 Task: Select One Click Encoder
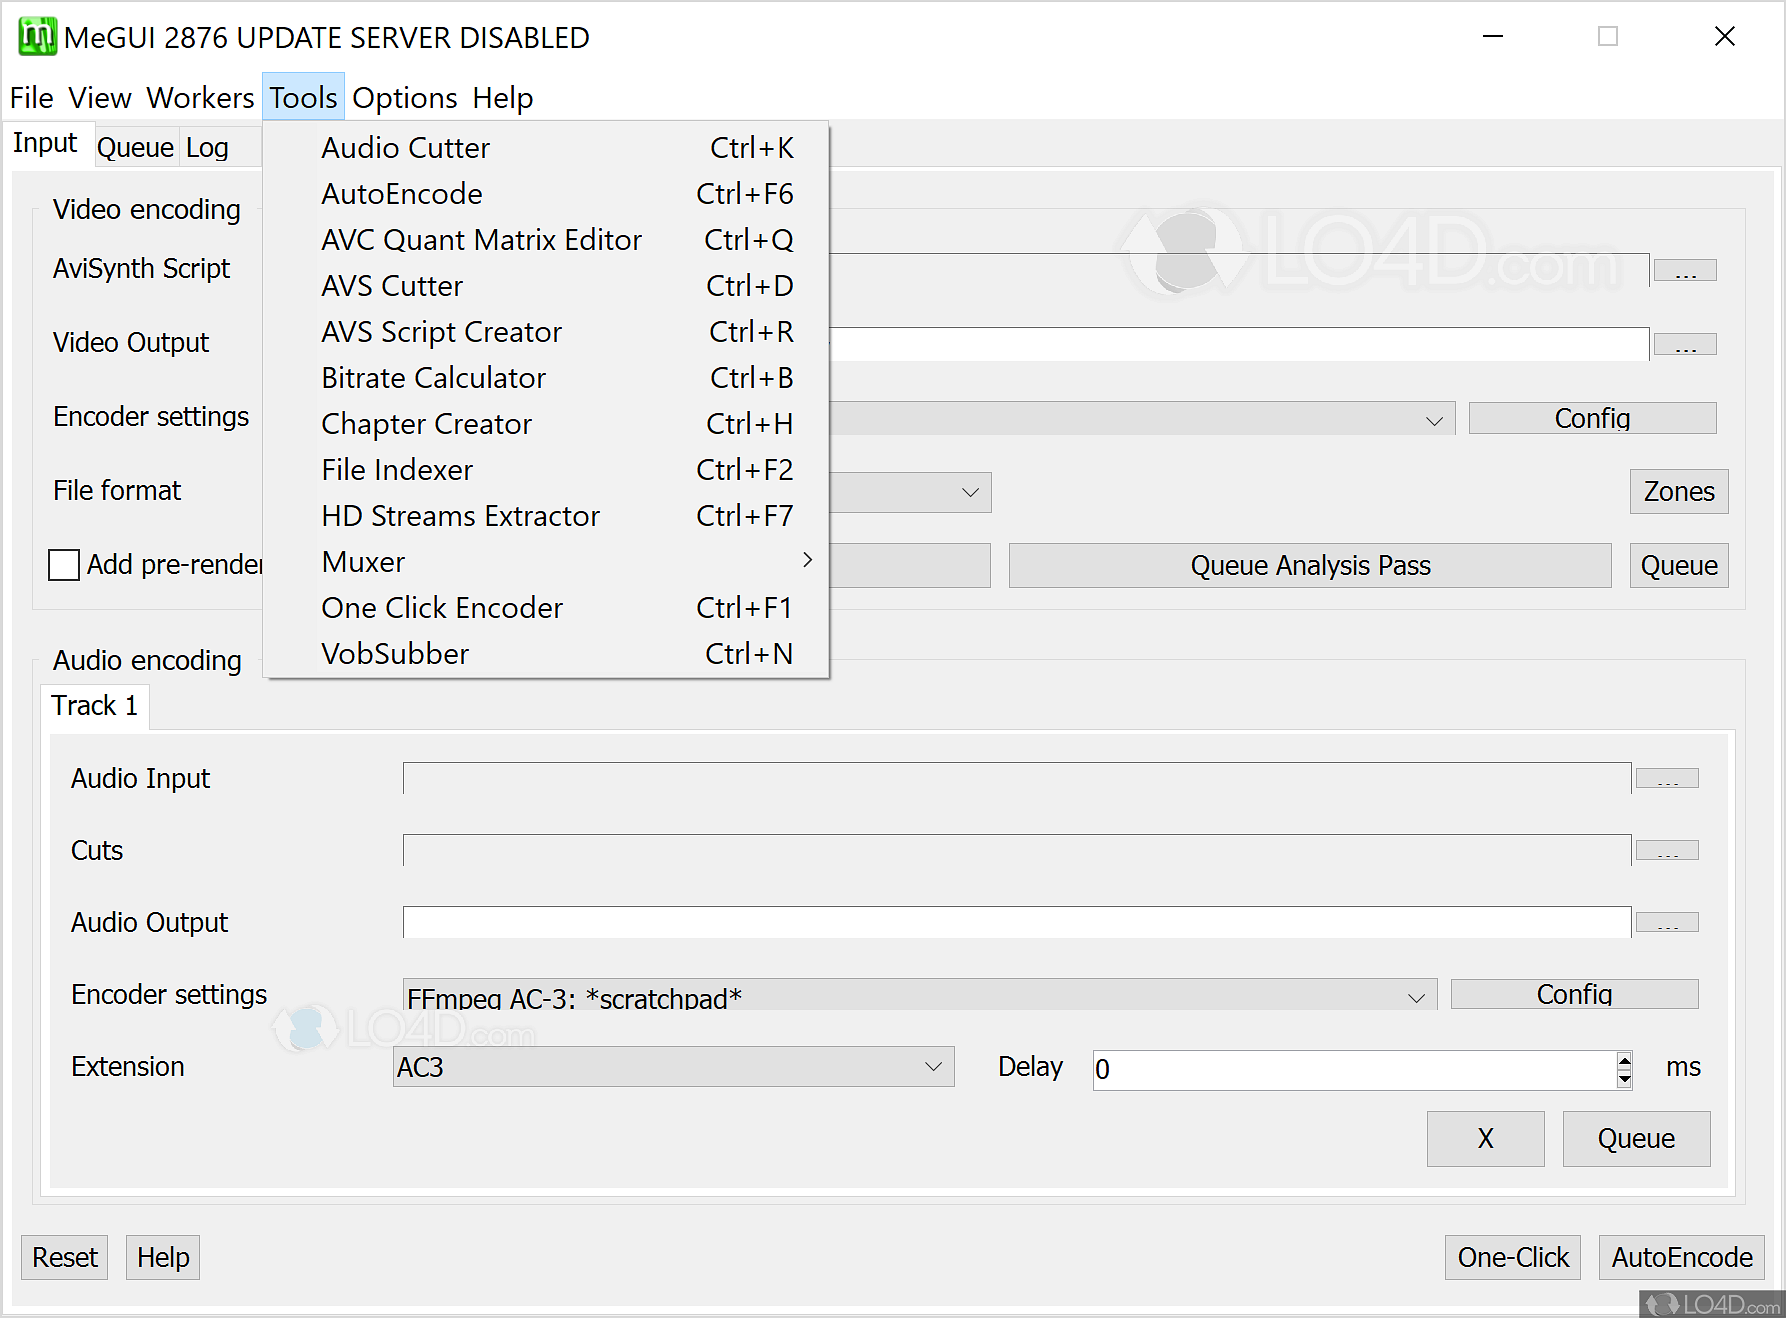point(441,607)
